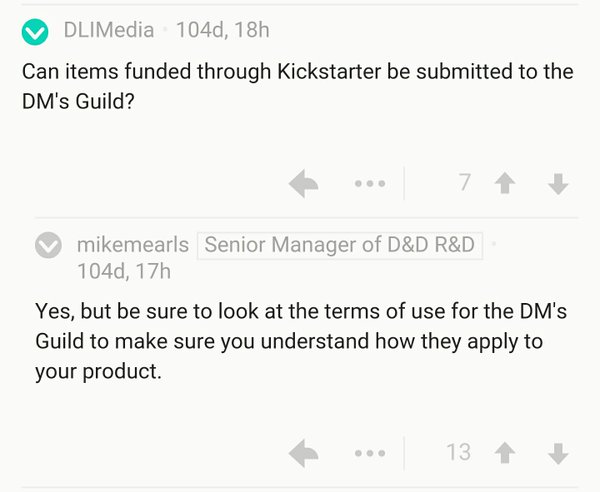The image size is (600, 492).
Task: Collapse DLIMedia's comment using the teal chevron
Action: coord(35,32)
